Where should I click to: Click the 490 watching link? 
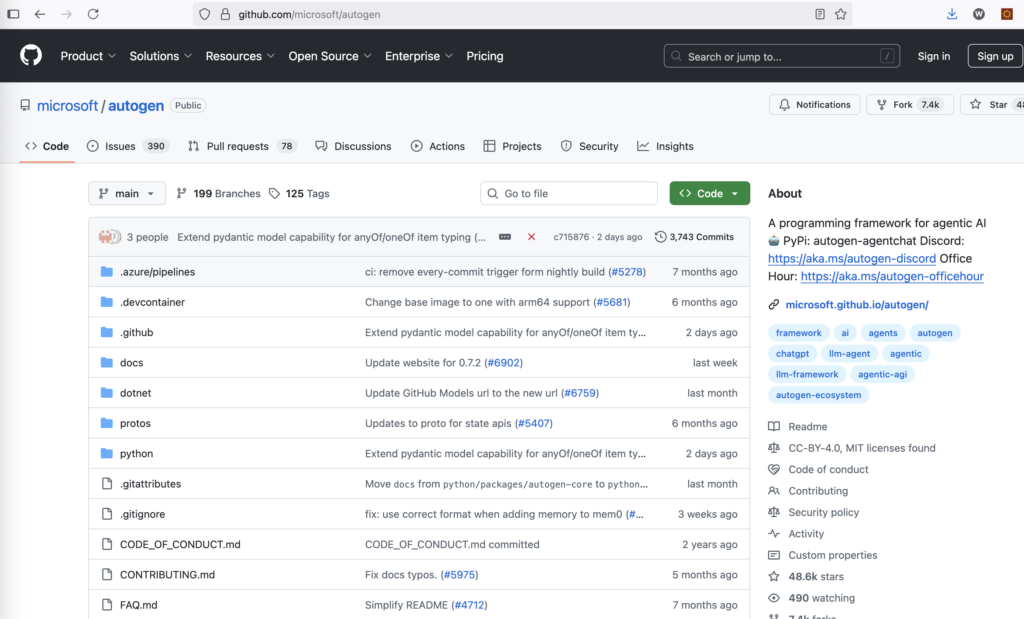pos(822,598)
